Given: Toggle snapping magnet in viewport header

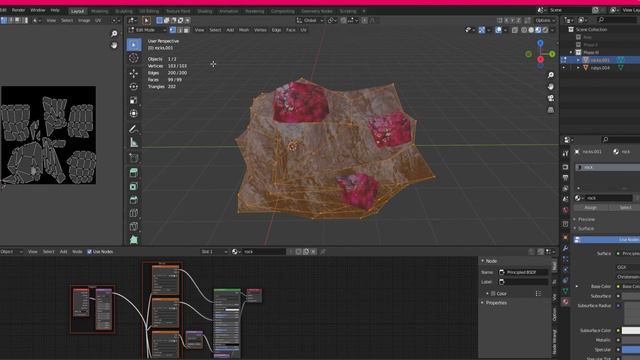Looking at the screenshot, I should point(344,20).
